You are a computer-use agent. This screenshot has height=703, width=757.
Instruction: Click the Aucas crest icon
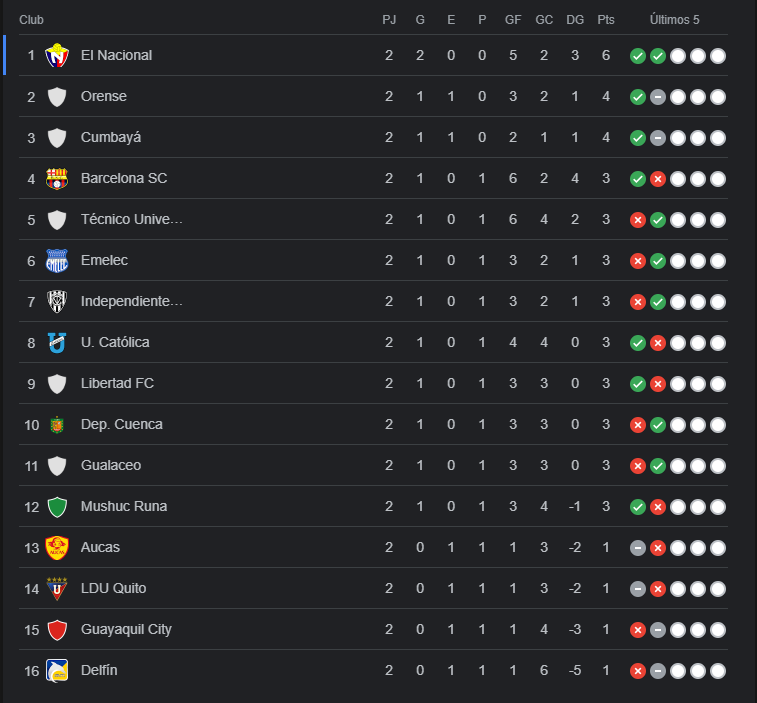point(57,548)
